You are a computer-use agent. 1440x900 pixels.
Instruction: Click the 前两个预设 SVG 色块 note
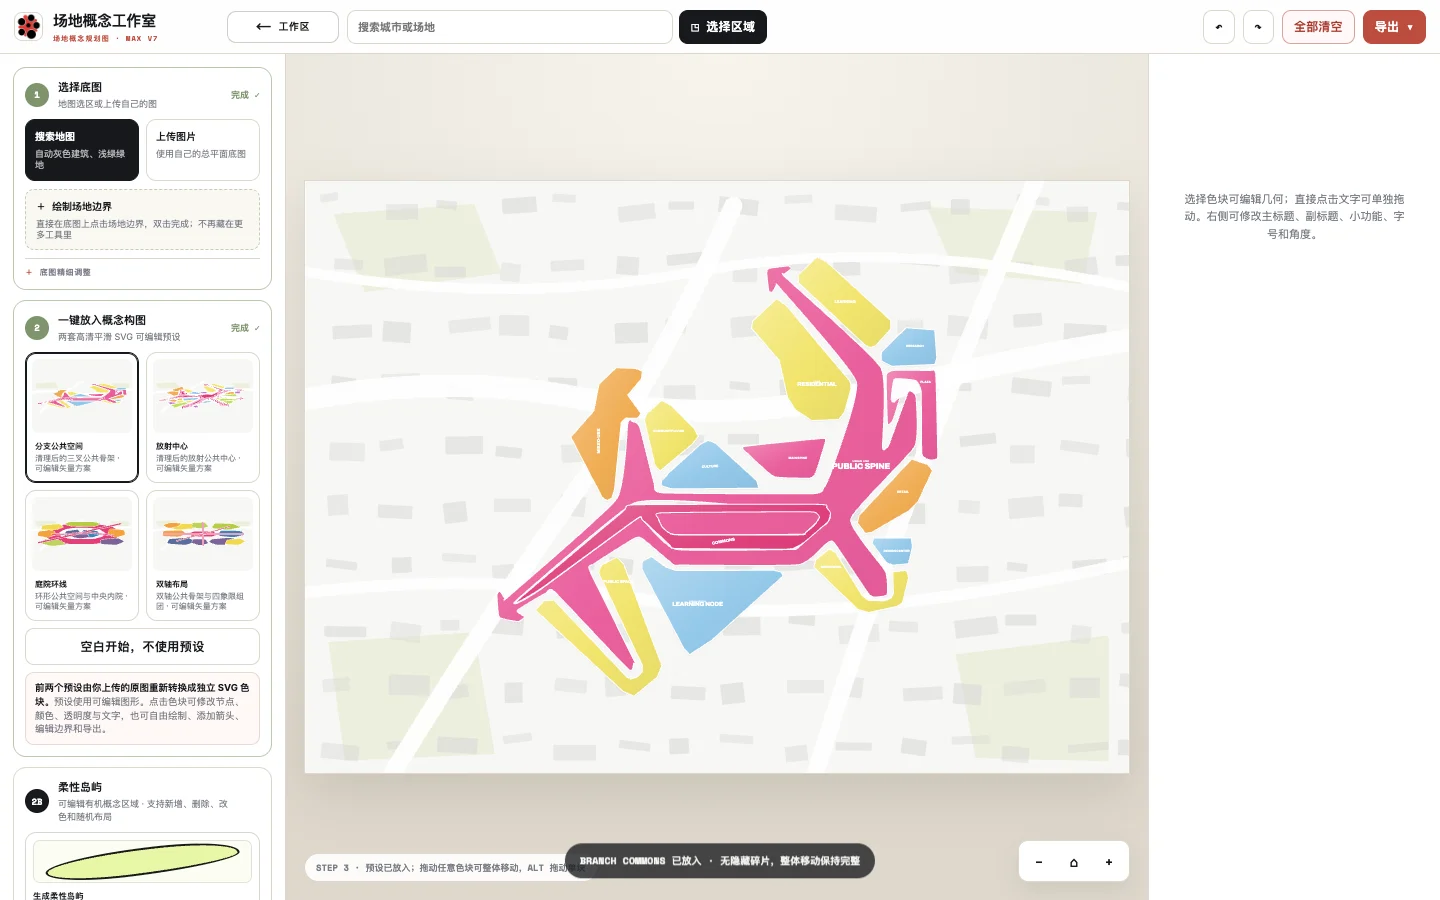(142, 708)
